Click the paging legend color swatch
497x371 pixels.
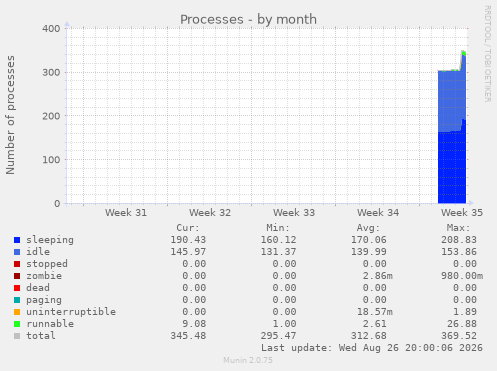point(17,300)
